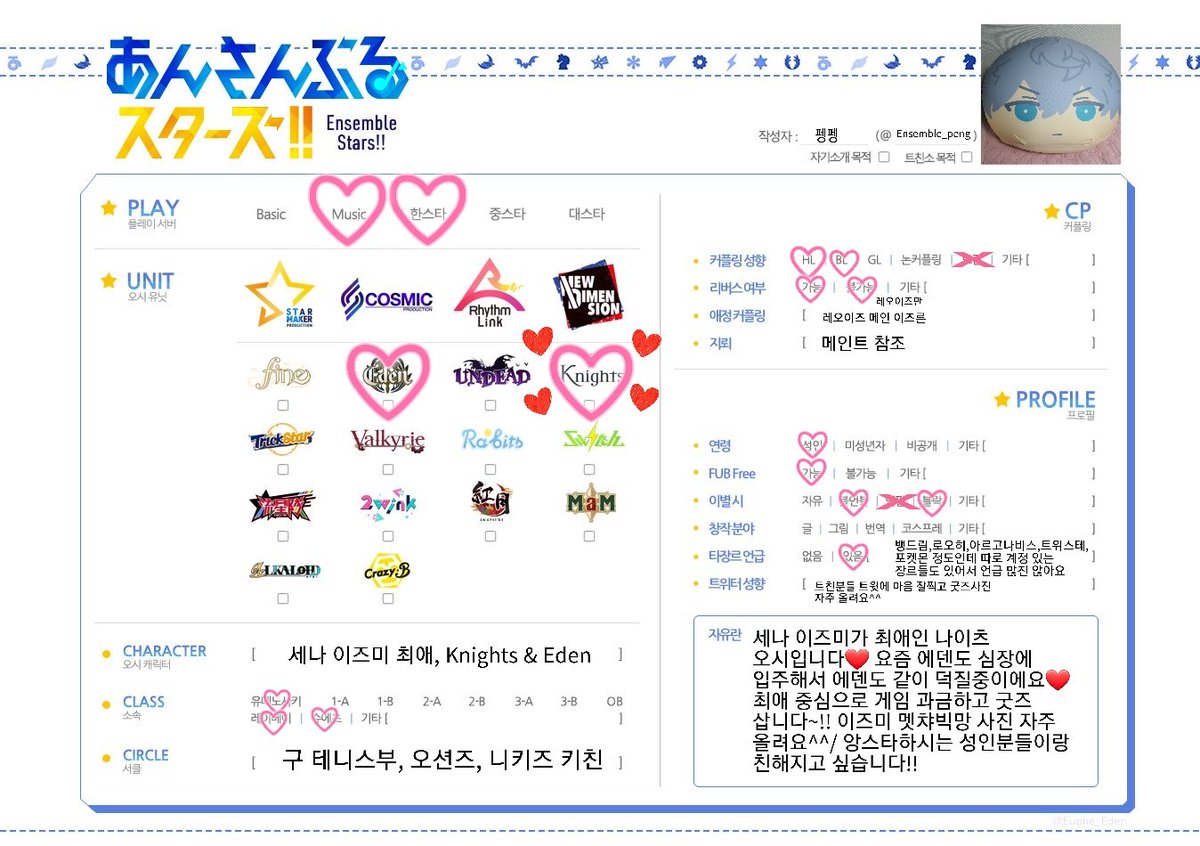Choose the 중스타 server option
The width and height of the screenshot is (1200, 846).
click(x=507, y=213)
